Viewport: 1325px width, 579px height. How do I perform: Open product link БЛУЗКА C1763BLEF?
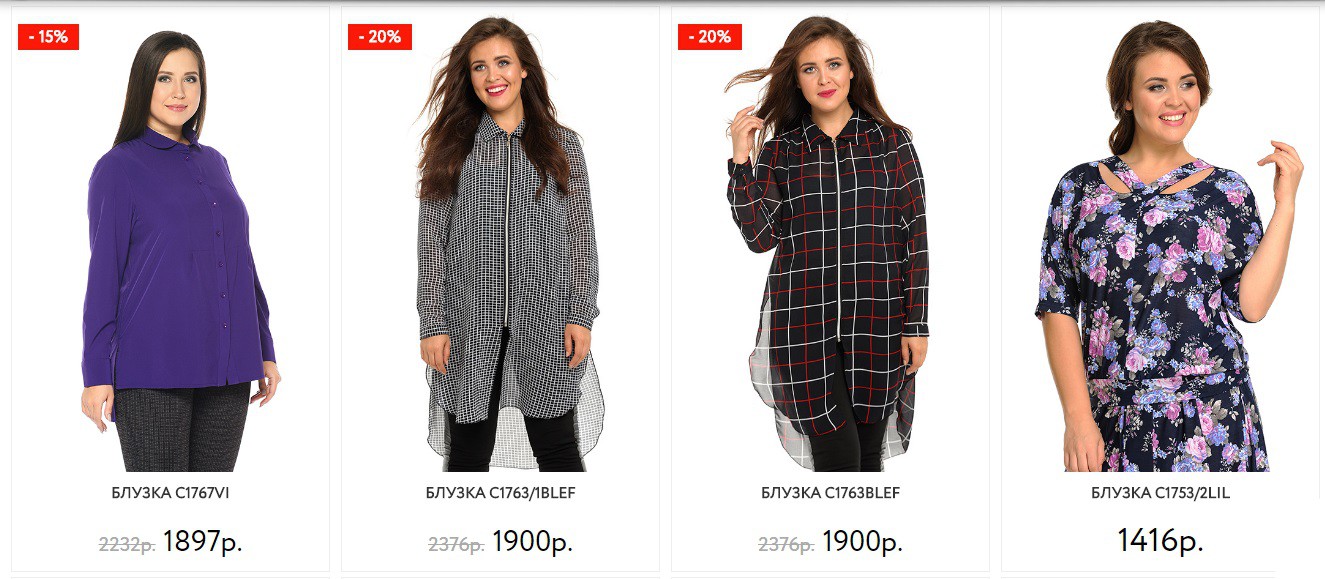click(x=831, y=493)
